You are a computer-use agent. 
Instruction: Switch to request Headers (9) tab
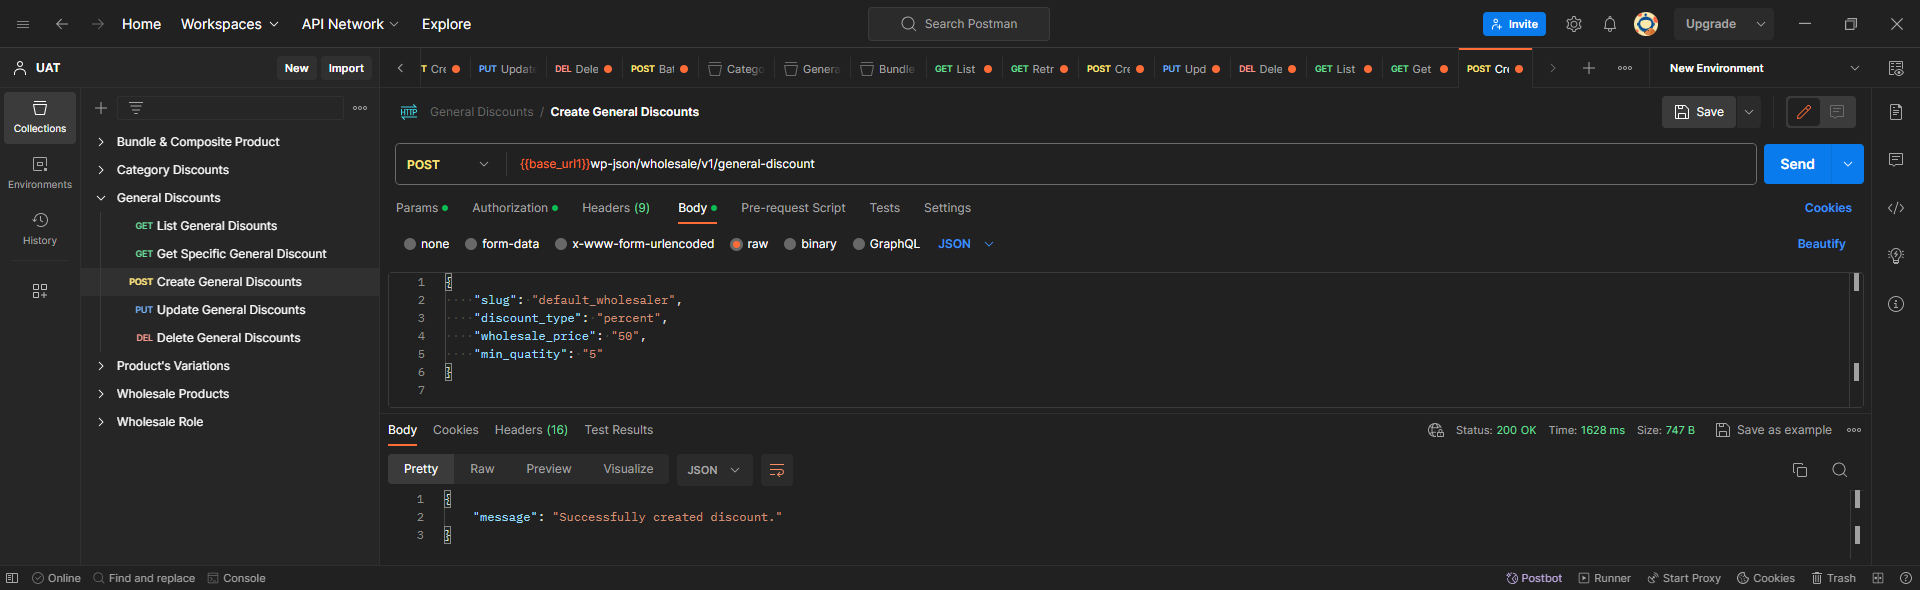pyautogui.click(x=616, y=208)
